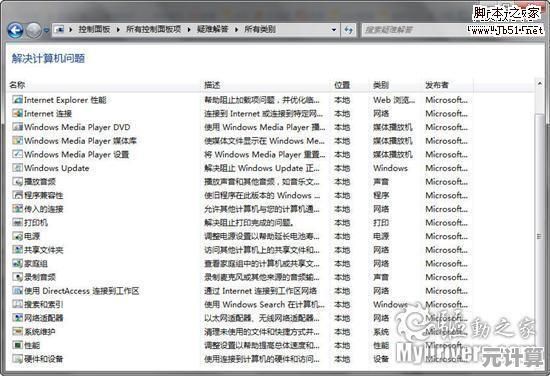Open the Windows Update name link
Viewport: 550px width, 376px height.
pyautogui.click(x=56, y=168)
